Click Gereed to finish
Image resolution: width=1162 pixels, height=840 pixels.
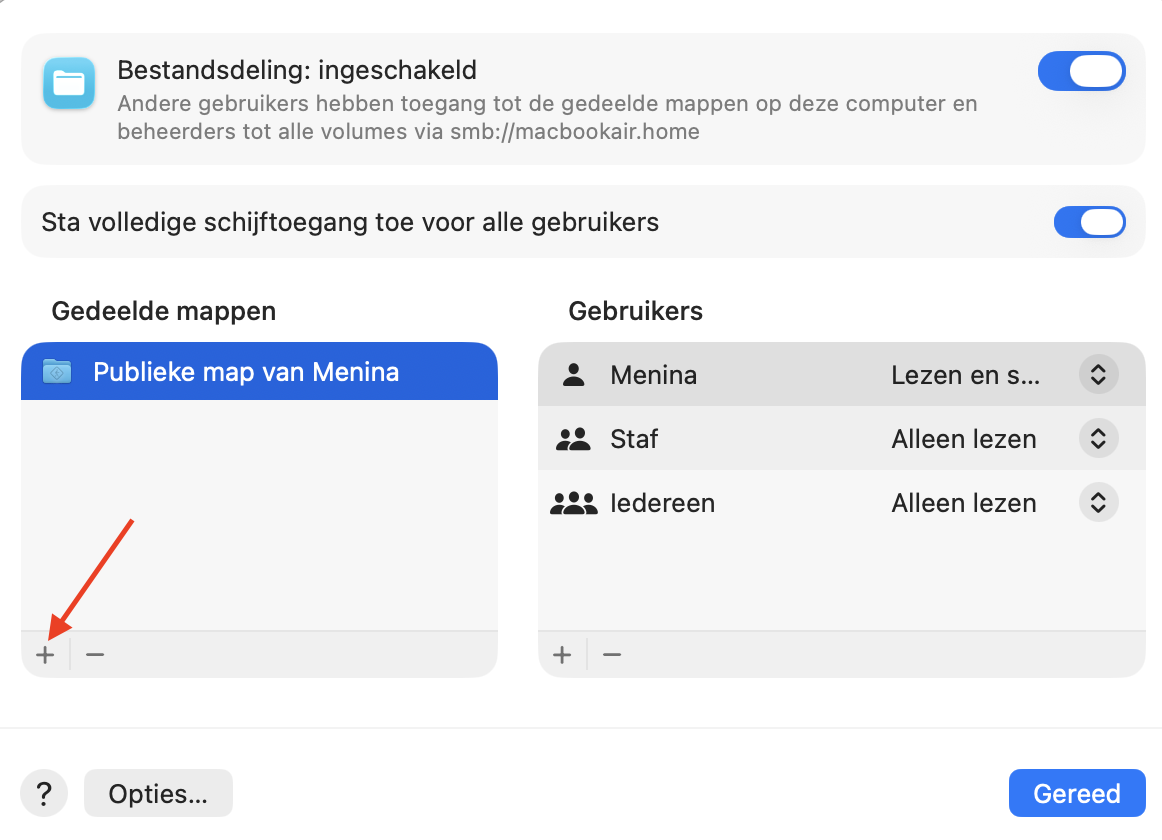point(1077,792)
